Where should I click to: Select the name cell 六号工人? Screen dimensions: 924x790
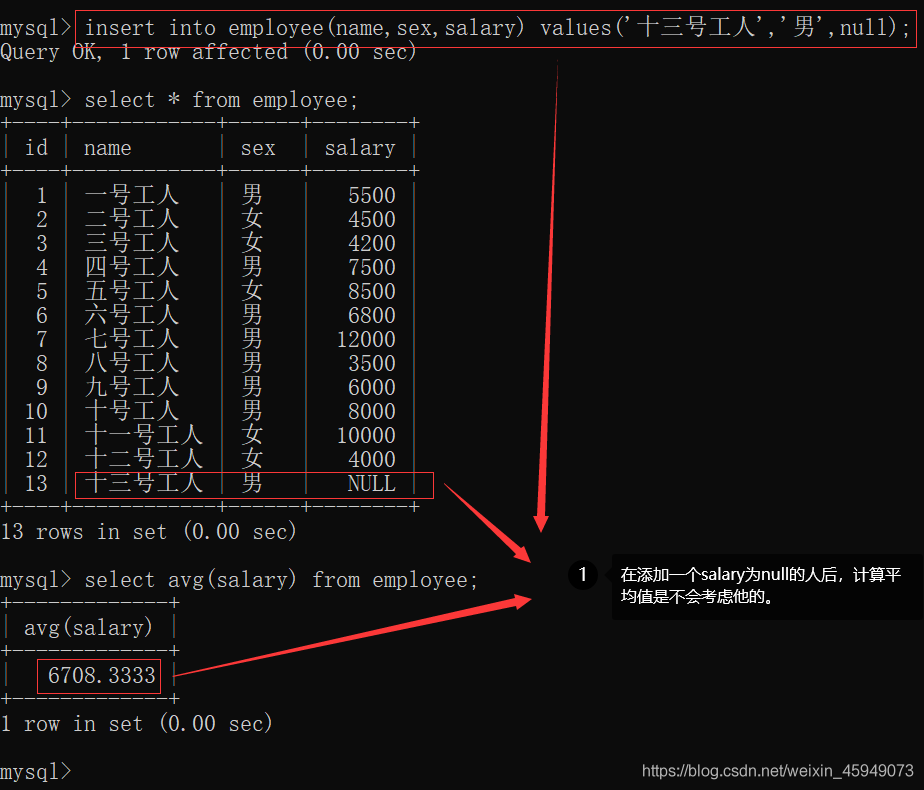click(x=131, y=315)
